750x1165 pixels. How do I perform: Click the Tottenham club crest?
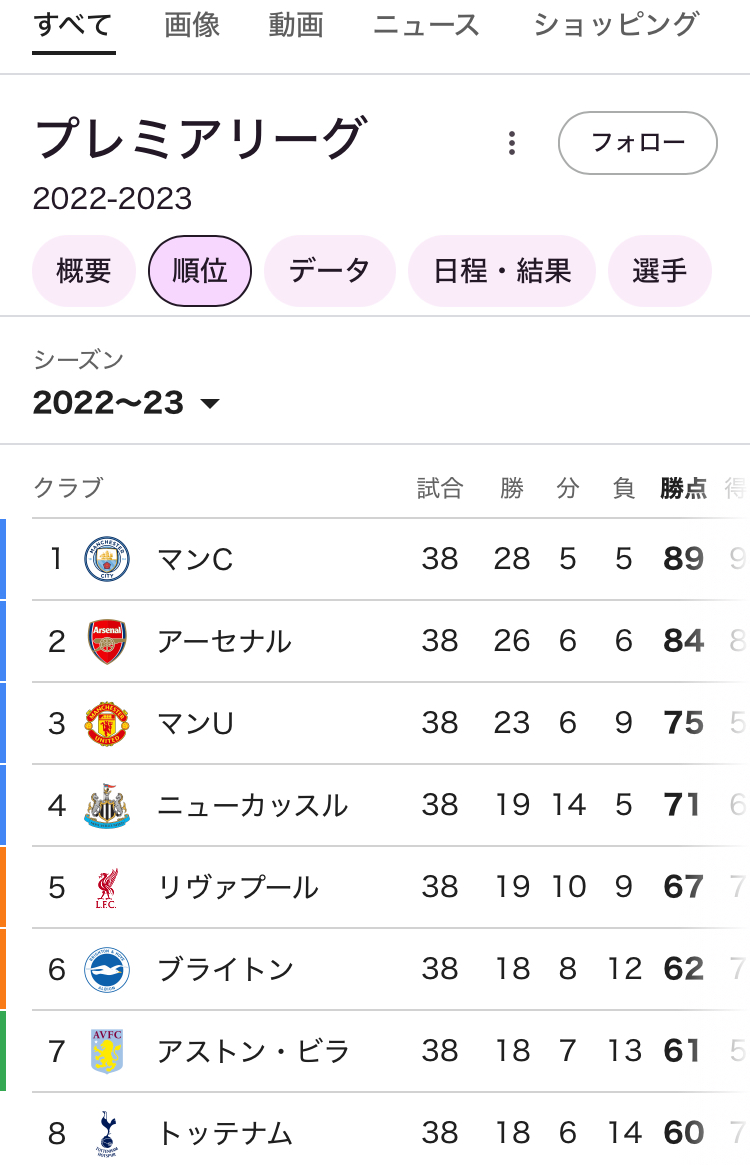(107, 1133)
